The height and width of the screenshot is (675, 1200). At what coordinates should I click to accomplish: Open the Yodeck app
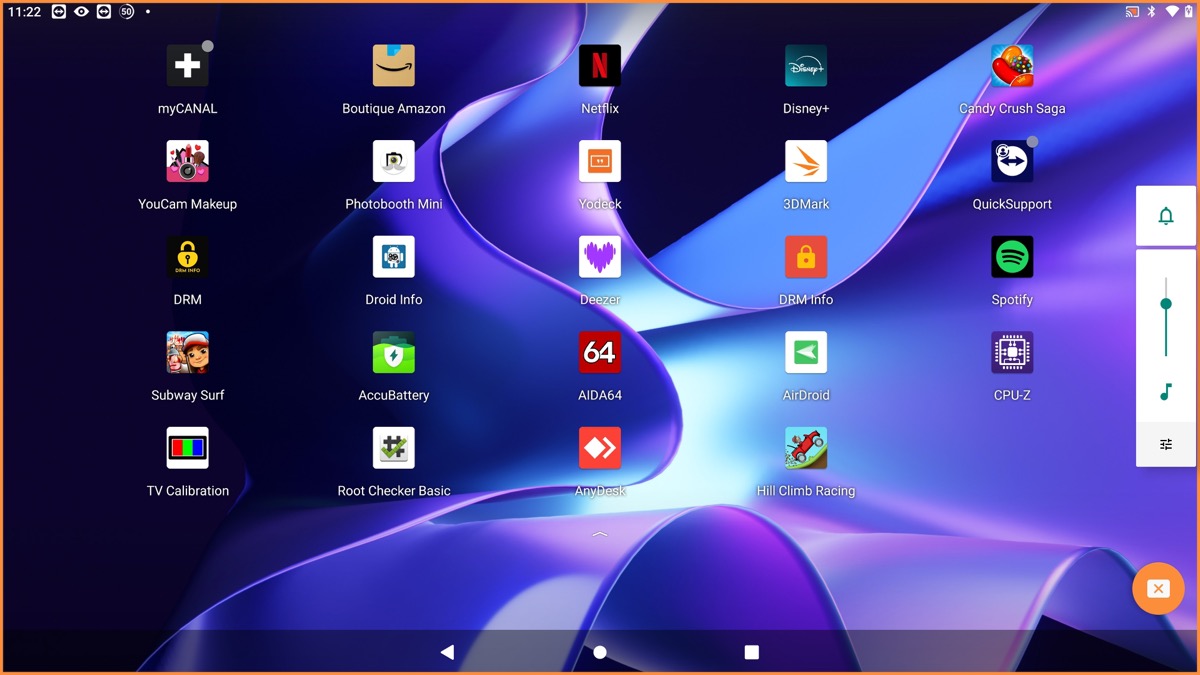(600, 161)
